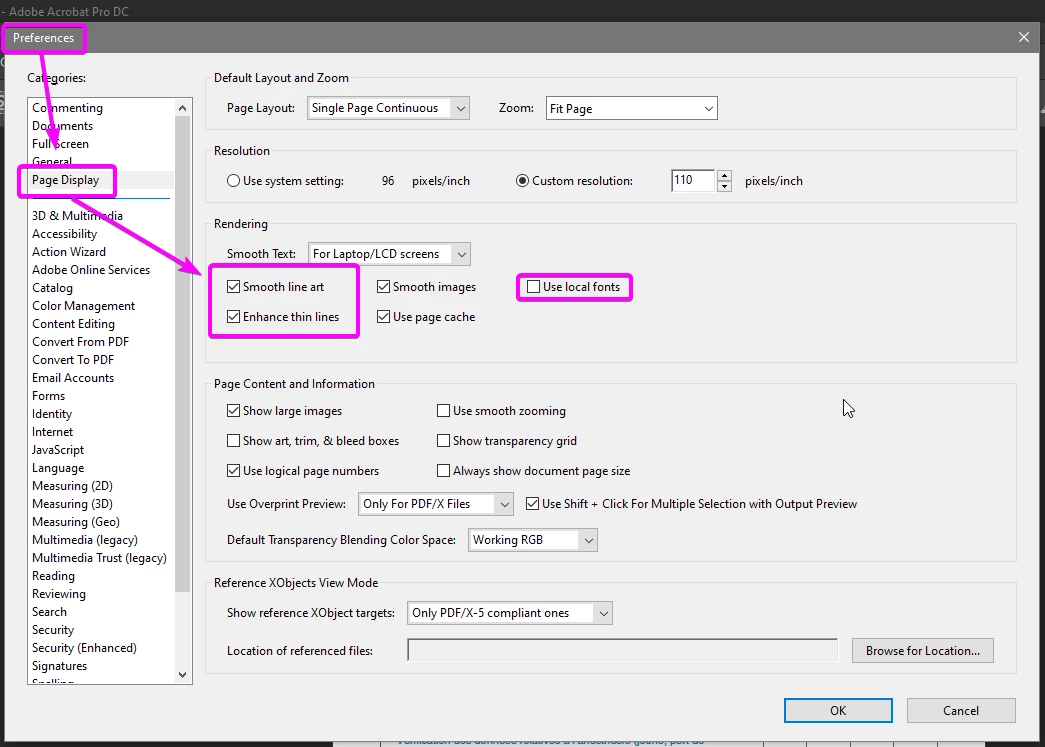Open Show reference XObject targets dropdown
Image resolution: width=1045 pixels, height=747 pixels.
510,613
